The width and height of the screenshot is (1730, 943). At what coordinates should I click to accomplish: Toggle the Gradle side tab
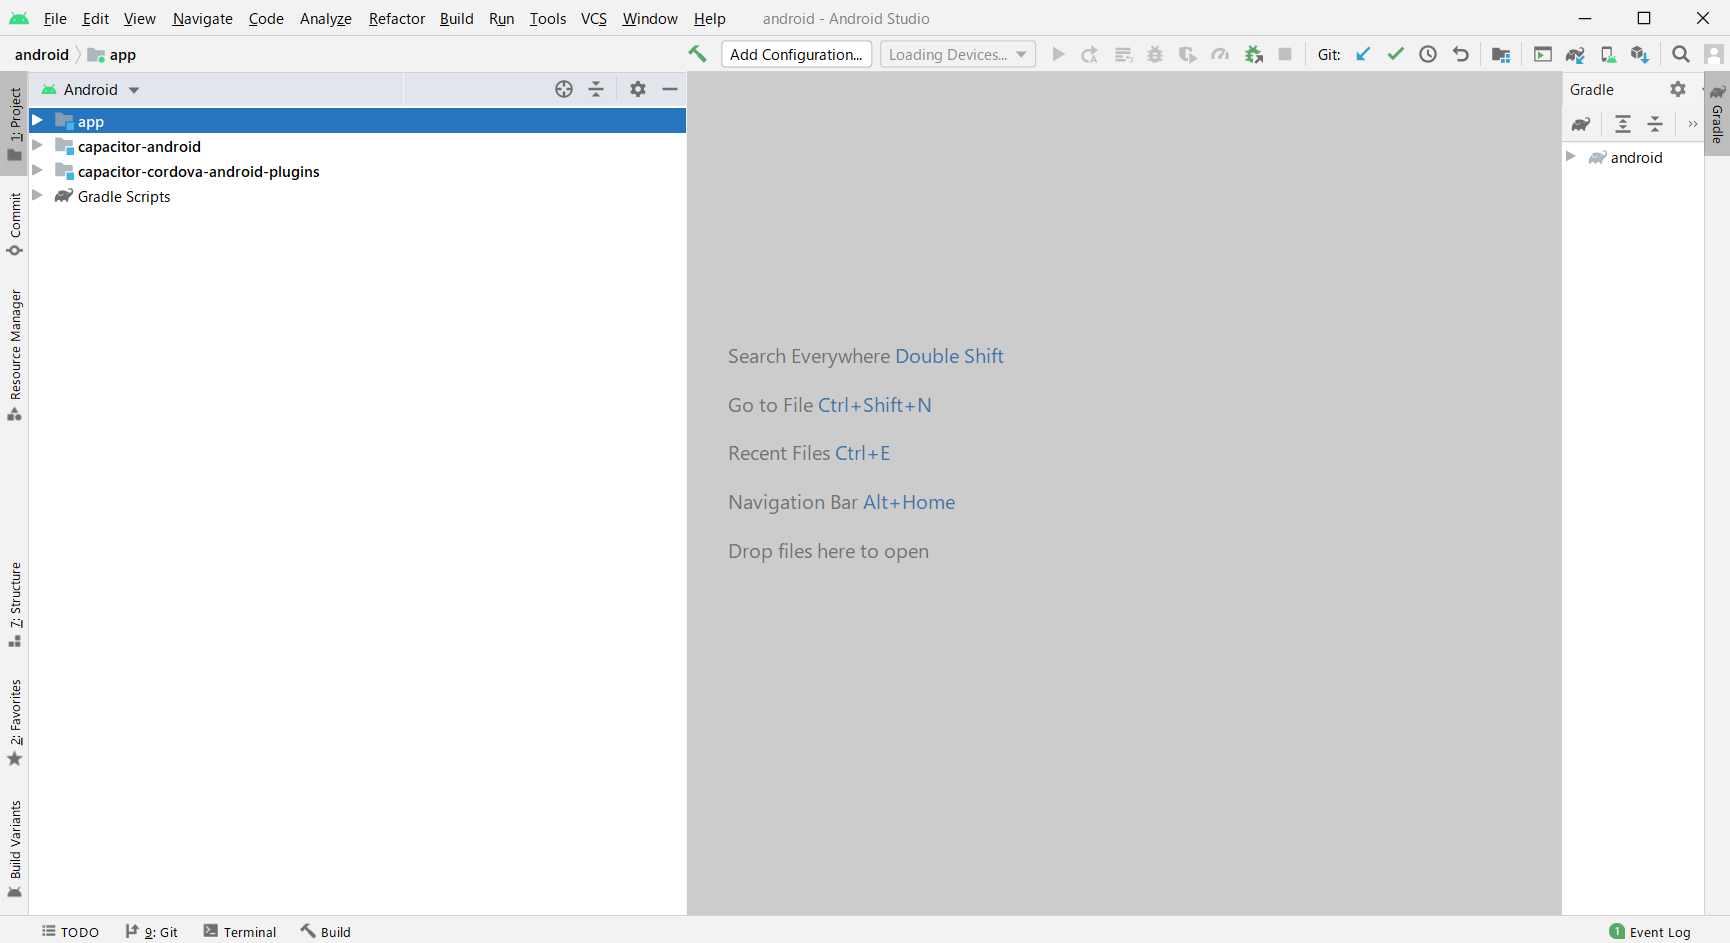(x=1717, y=116)
